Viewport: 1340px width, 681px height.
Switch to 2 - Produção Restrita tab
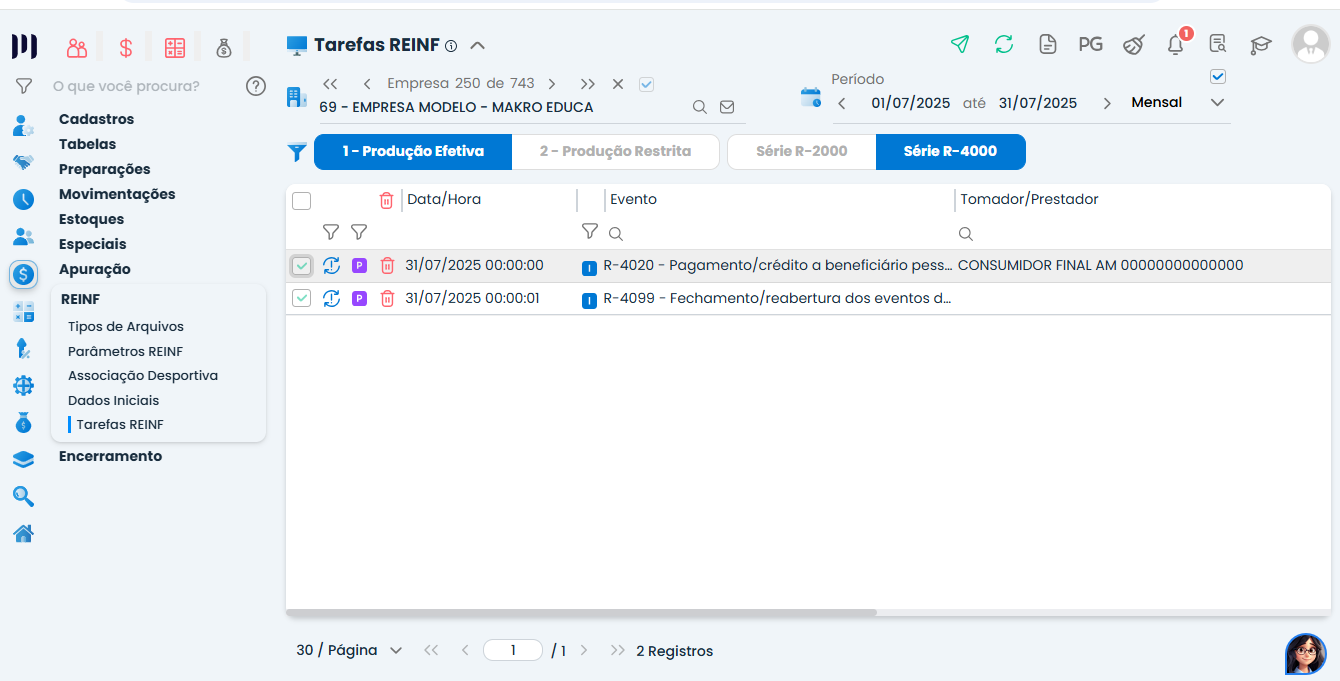click(615, 152)
